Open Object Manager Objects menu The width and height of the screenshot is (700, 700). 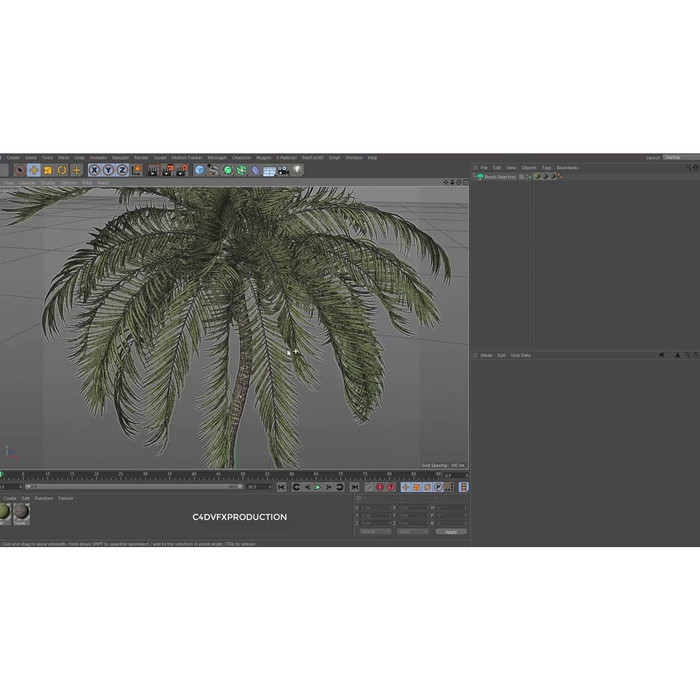coord(529,167)
